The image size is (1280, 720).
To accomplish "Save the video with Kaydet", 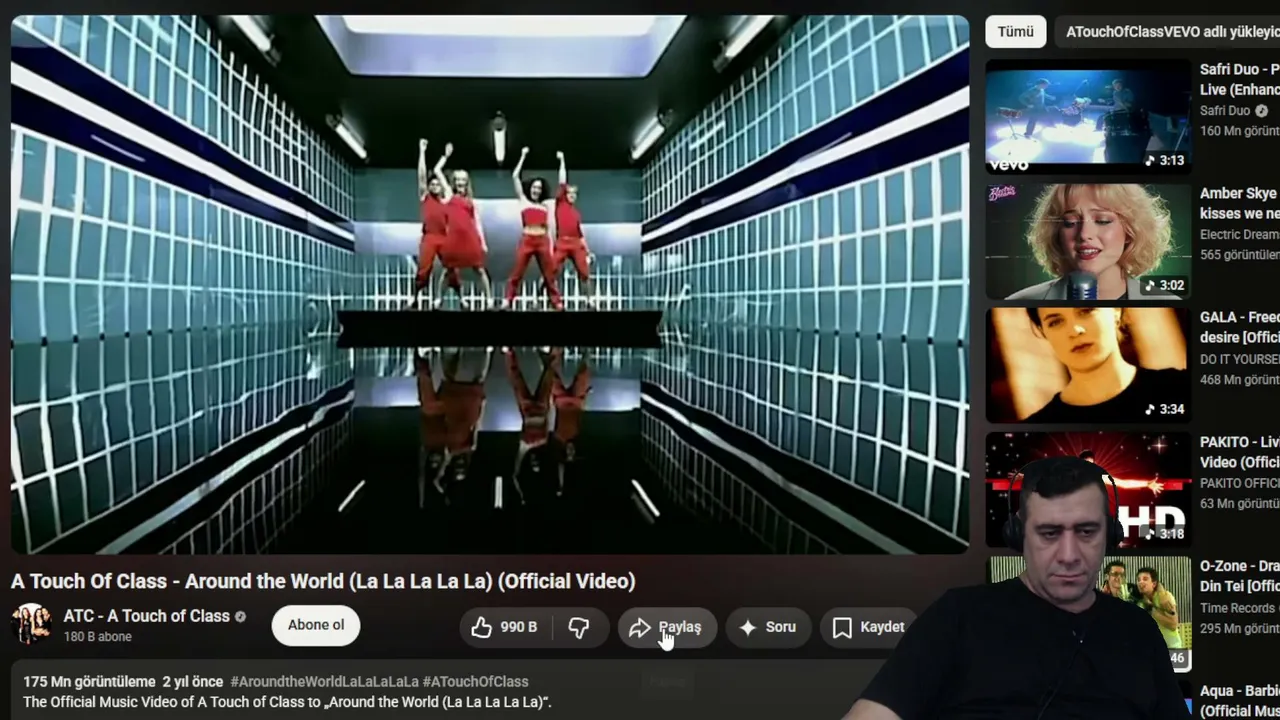I will coord(869,627).
